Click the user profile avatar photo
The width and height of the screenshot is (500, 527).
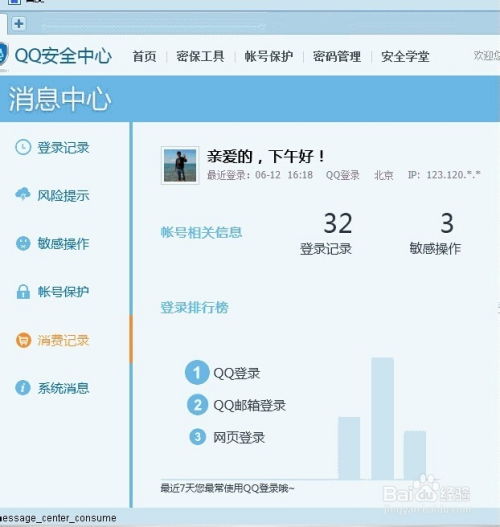tap(180, 165)
